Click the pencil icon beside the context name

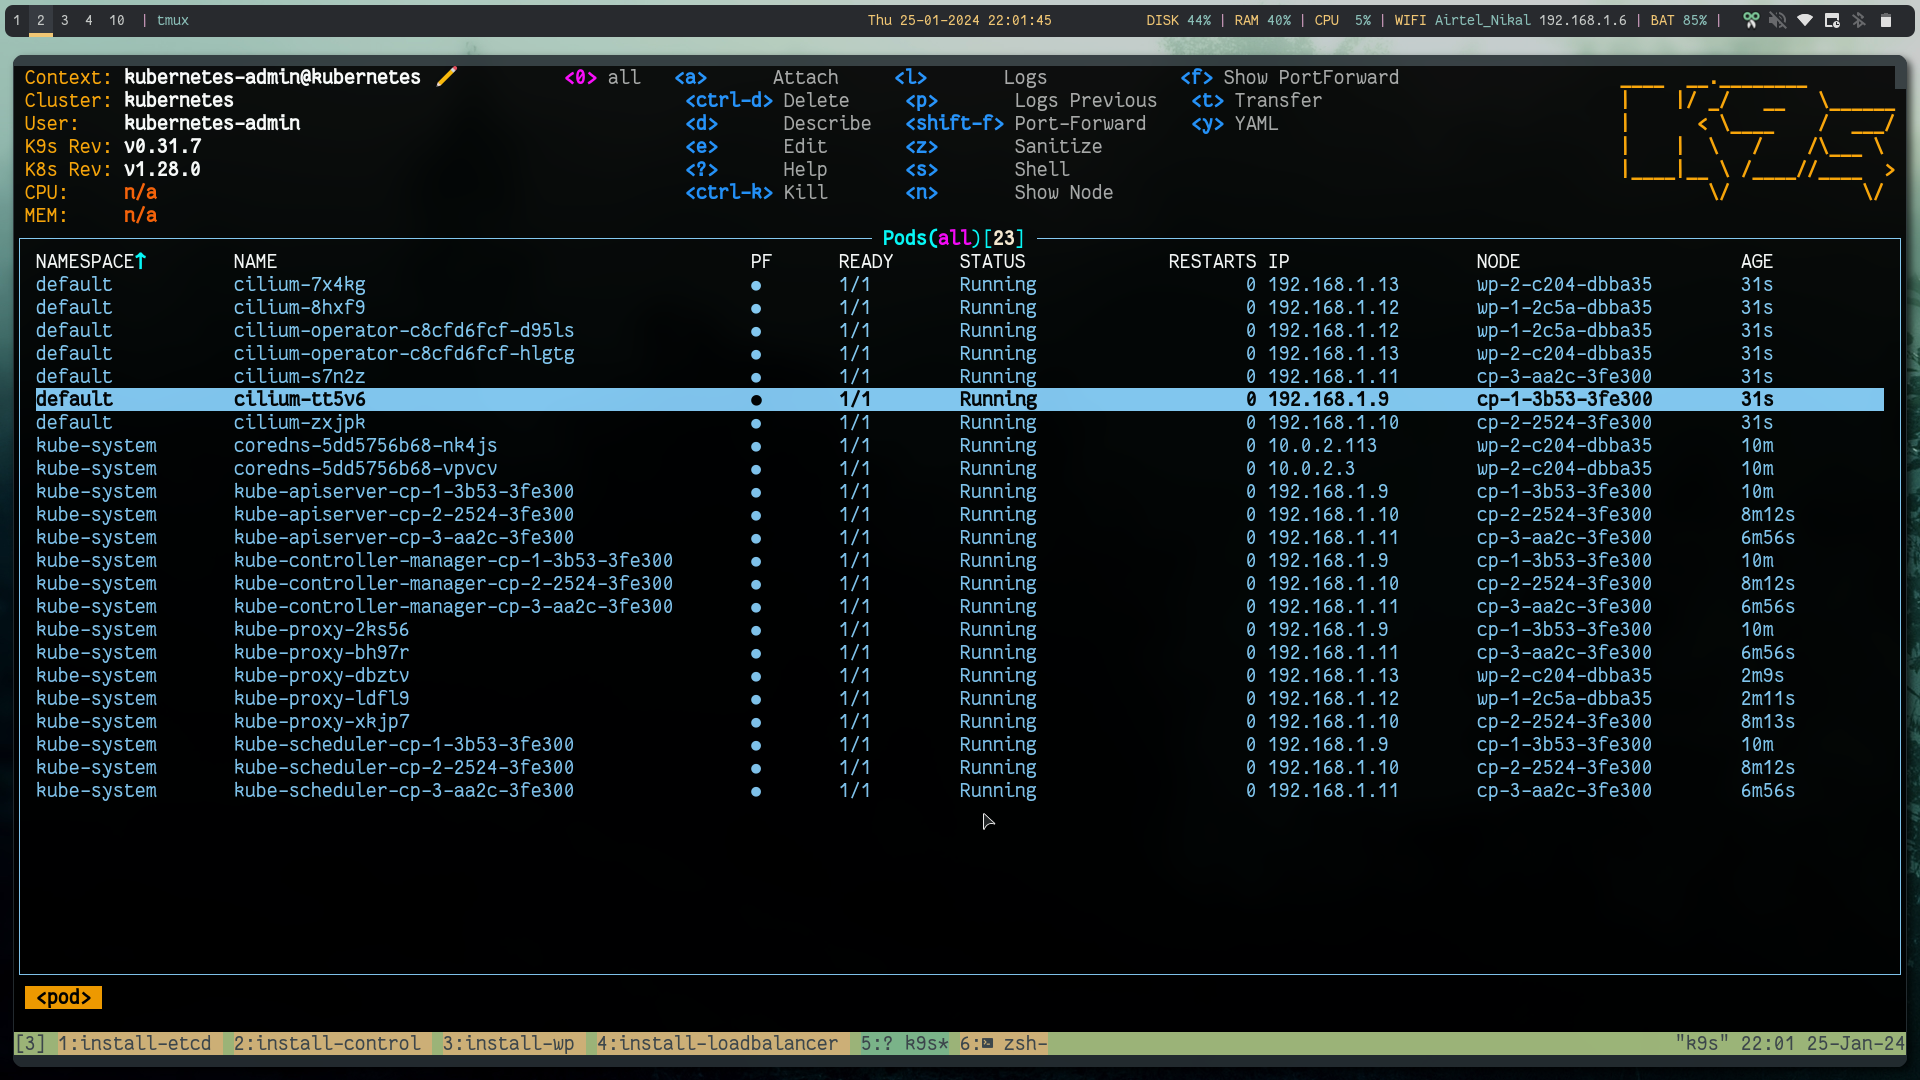coord(447,77)
